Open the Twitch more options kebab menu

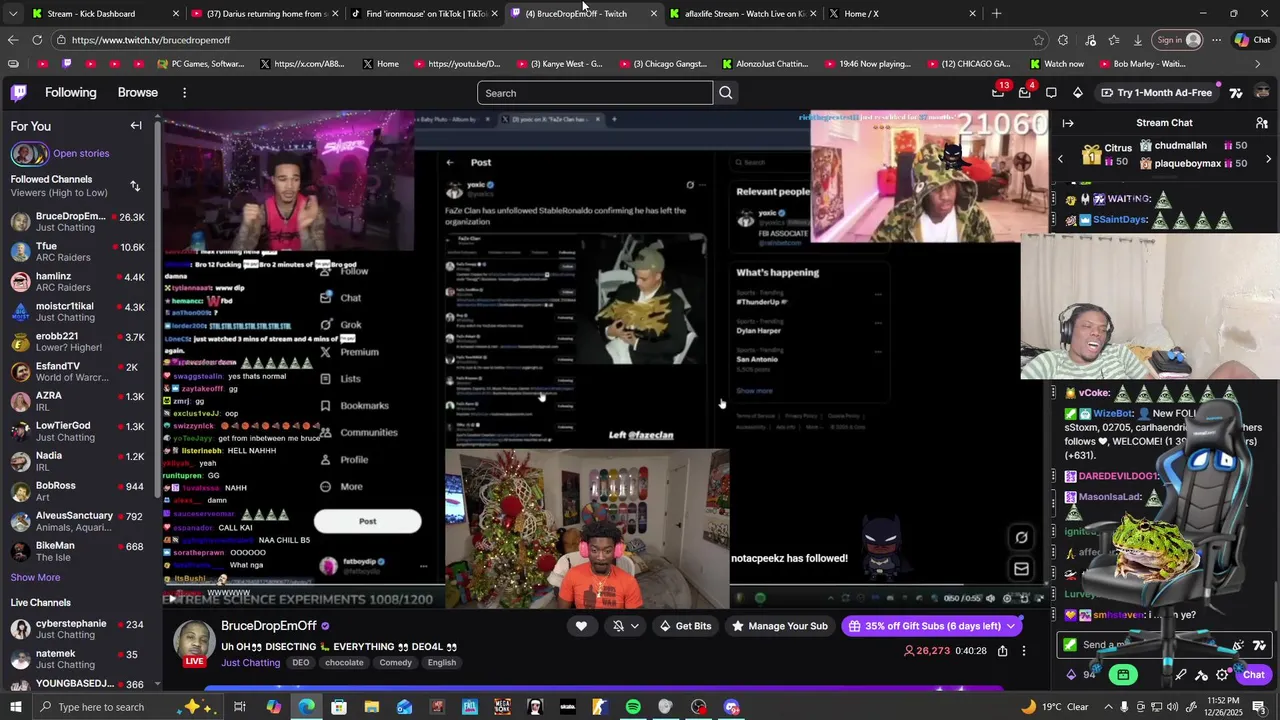184,93
